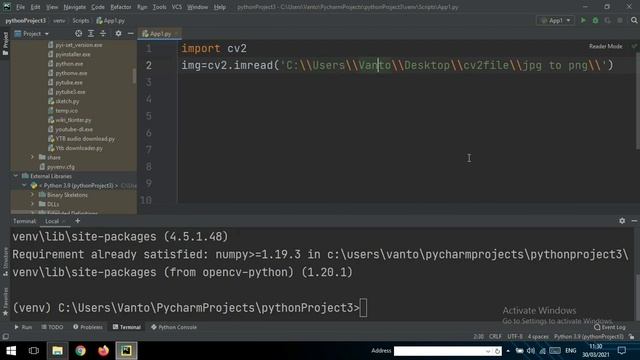Click the Terminal tool window button
This screenshot has width=640, height=360.
pyautogui.click(x=127, y=327)
